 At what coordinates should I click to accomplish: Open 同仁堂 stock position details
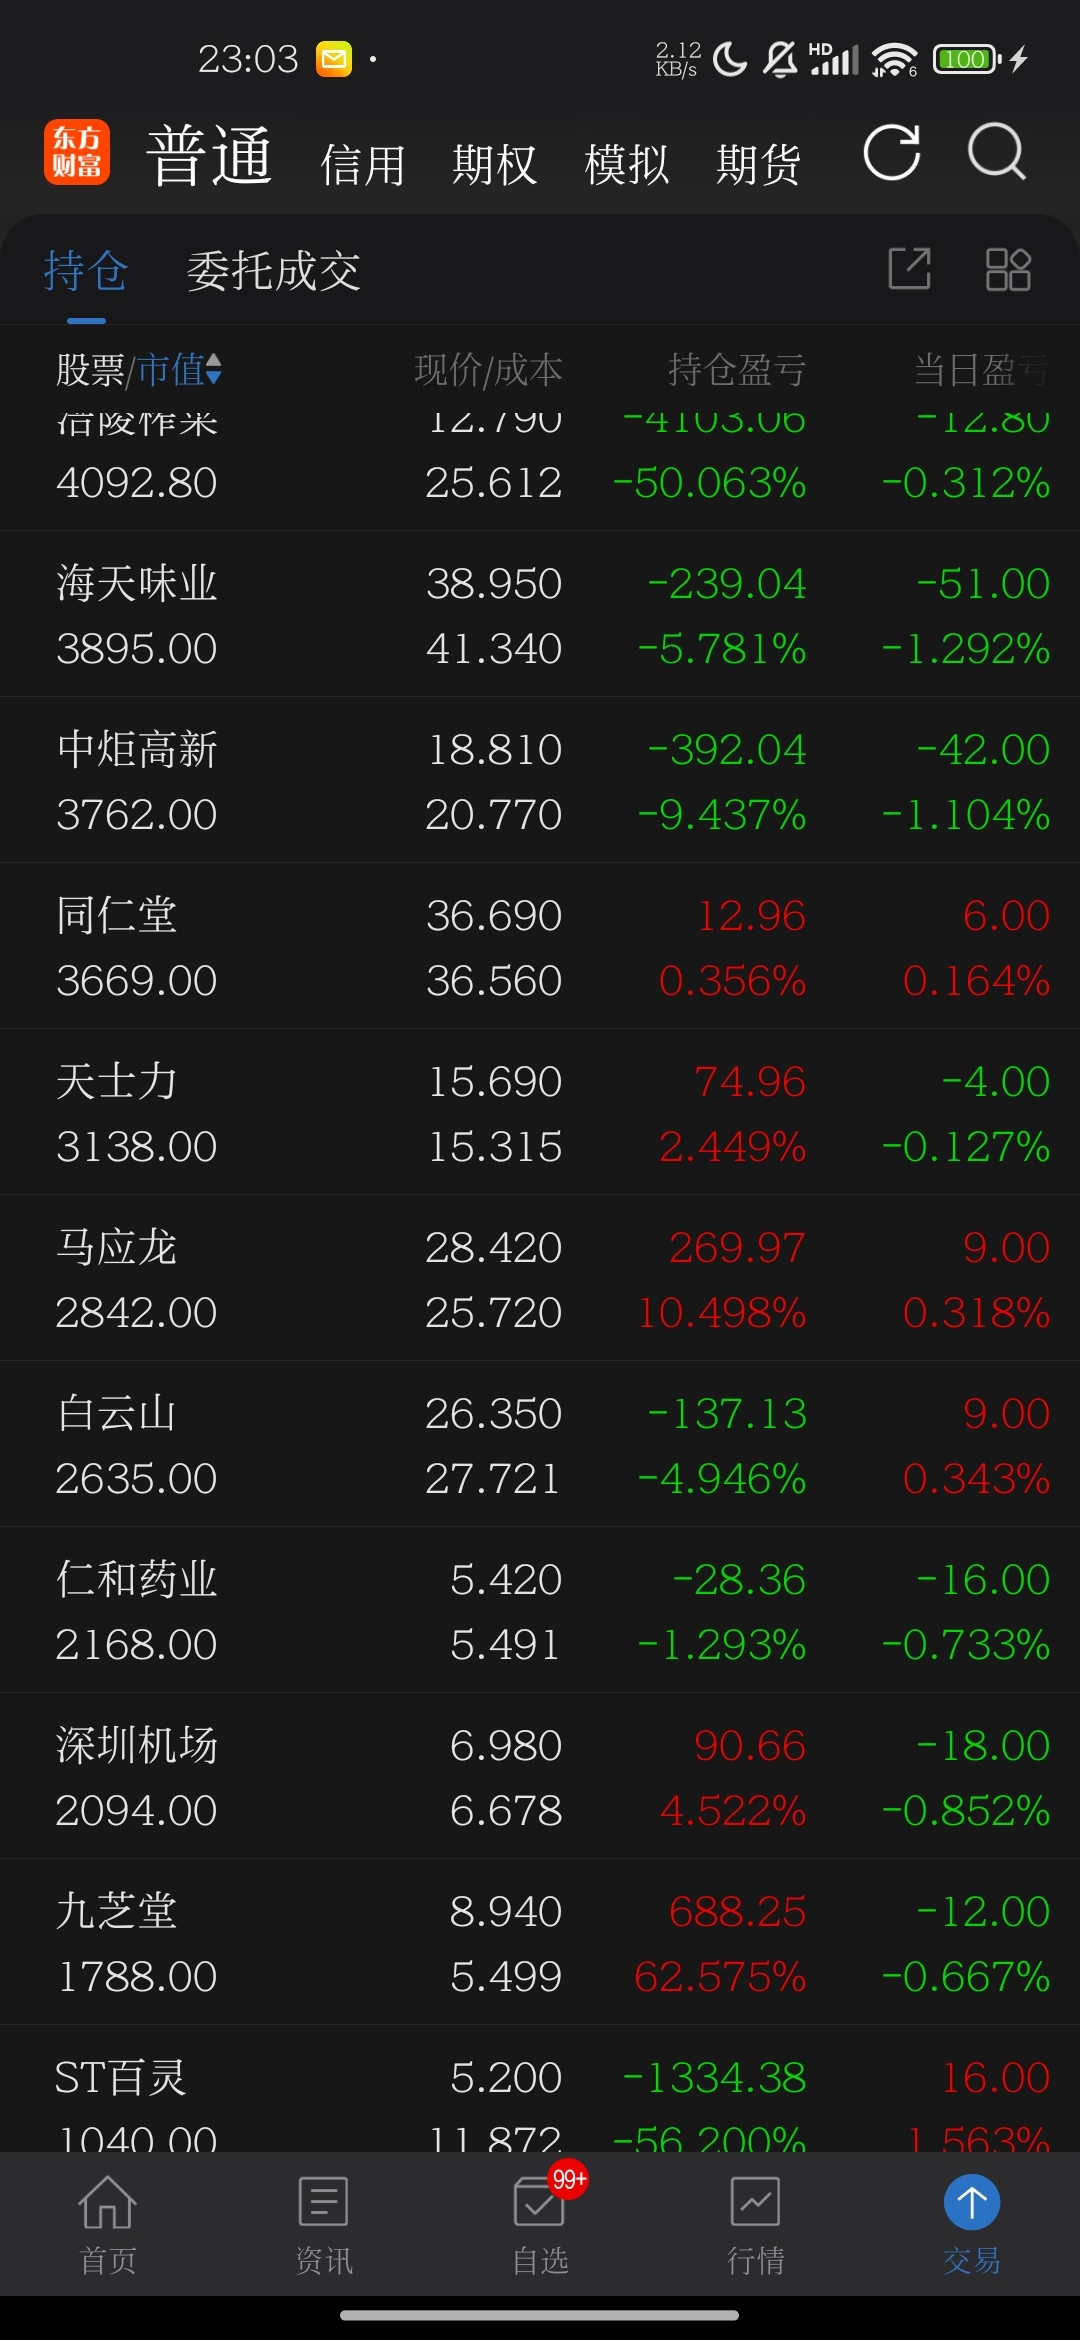[540, 946]
